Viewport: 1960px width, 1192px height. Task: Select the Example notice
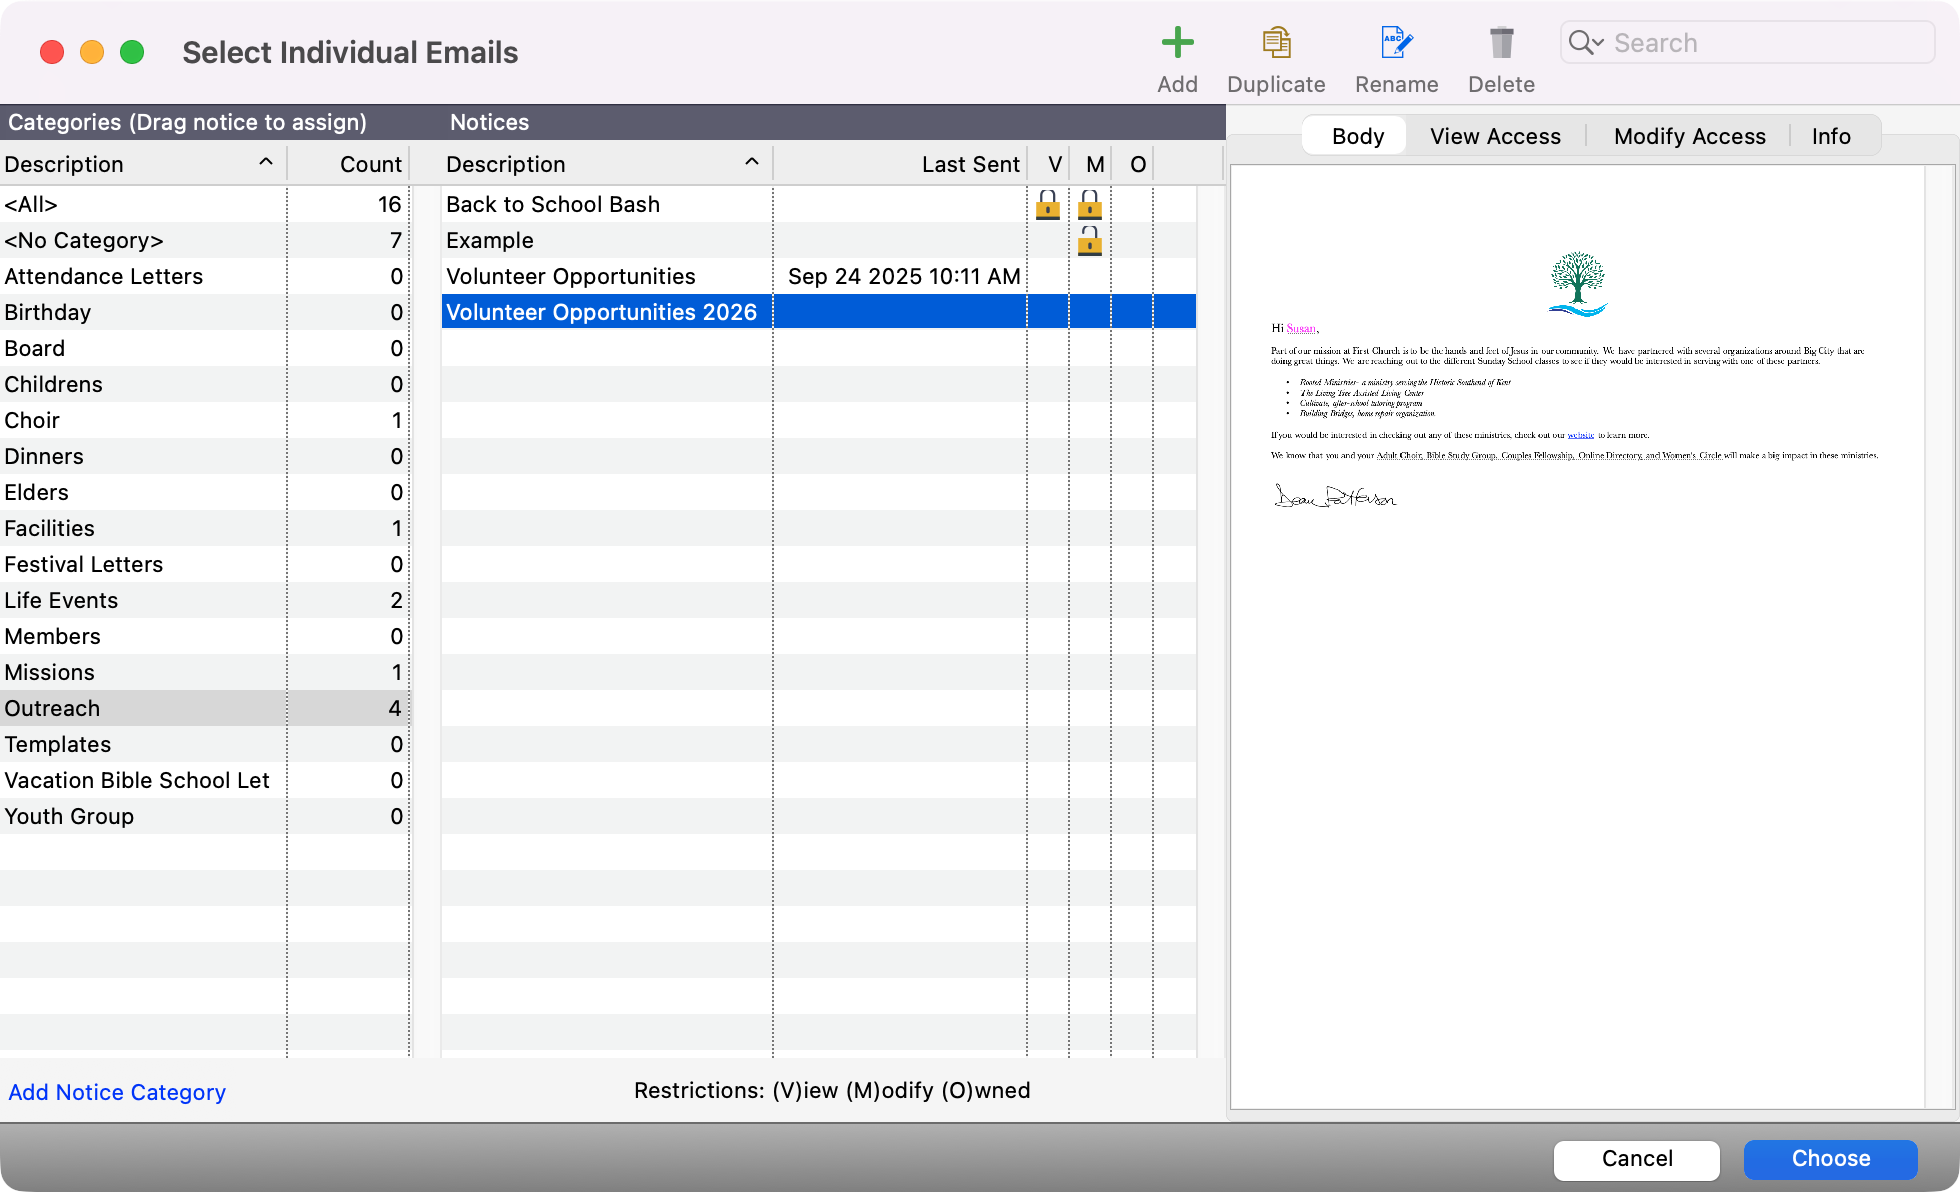pos(819,240)
